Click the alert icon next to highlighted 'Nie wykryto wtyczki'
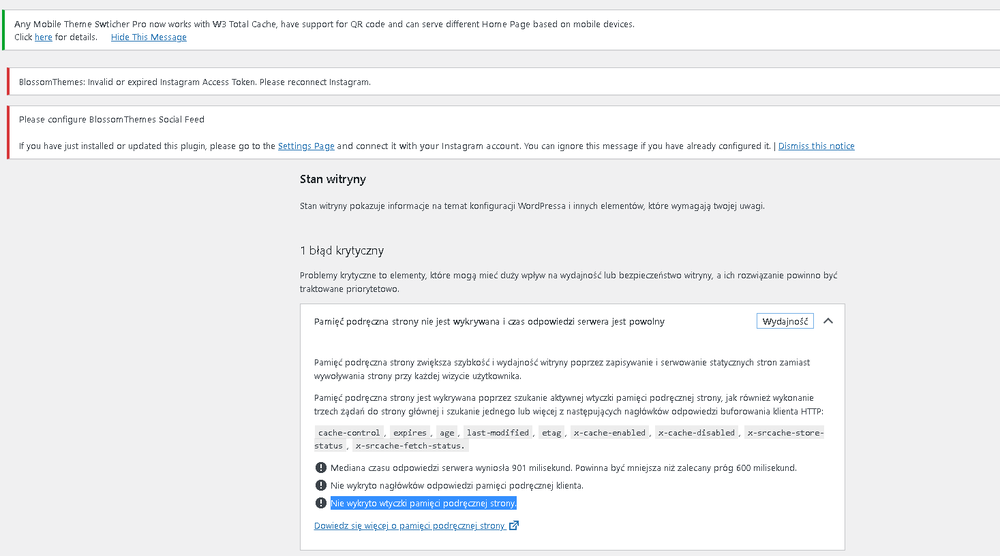The width and height of the screenshot is (1000, 556). 321,503
